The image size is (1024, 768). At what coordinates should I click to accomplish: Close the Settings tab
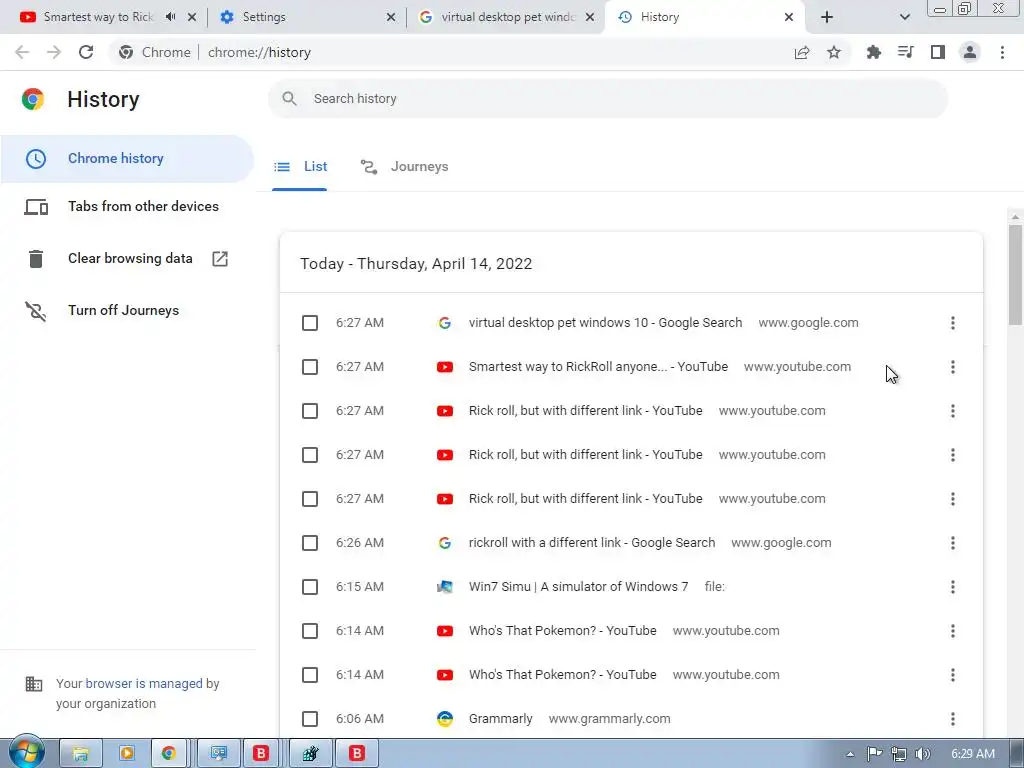tap(391, 17)
